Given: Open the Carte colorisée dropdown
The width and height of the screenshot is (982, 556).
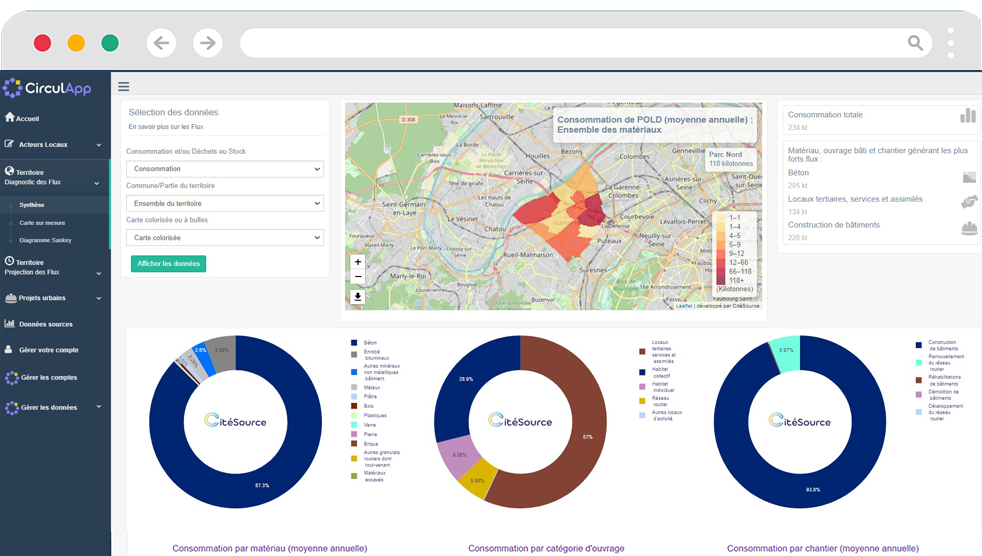Looking at the screenshot, I should [x=225, y=238].
